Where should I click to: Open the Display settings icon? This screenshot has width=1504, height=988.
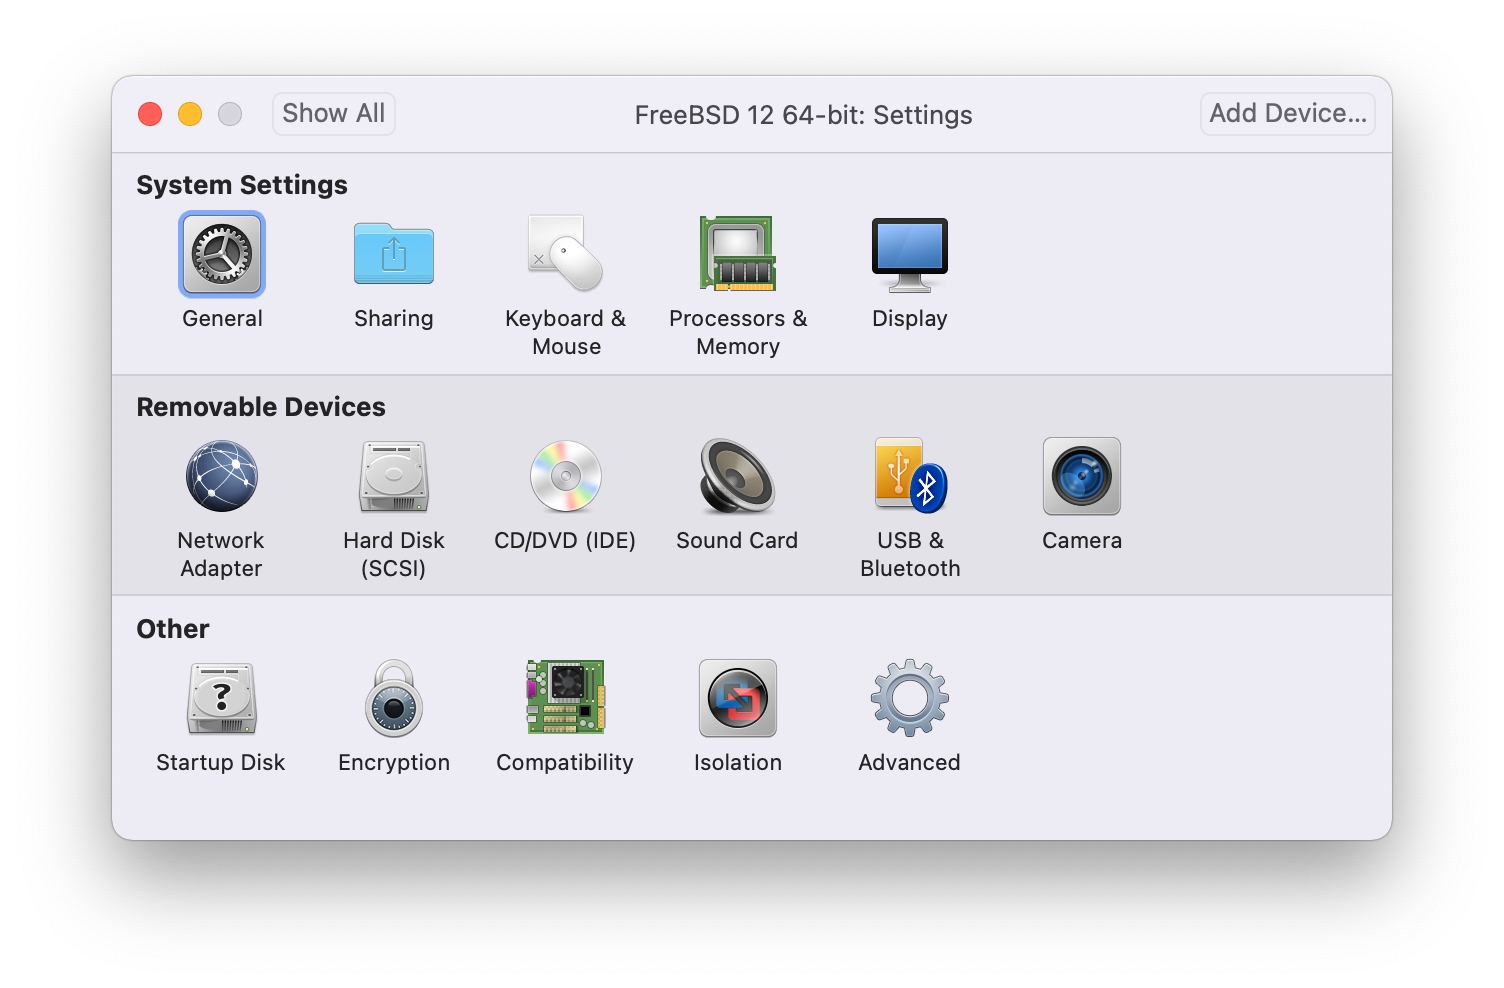(909, 254)
